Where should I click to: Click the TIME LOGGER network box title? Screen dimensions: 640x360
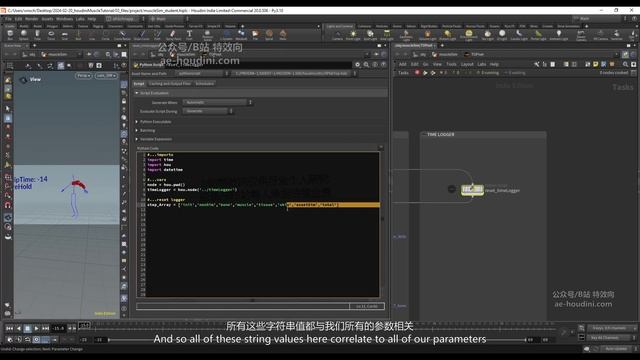pyautogui.click(x=440, y=134)
